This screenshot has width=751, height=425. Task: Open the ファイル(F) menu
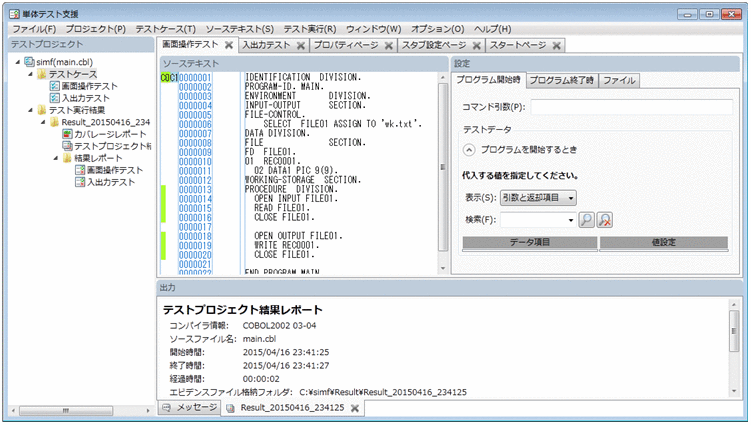point(34,29)
